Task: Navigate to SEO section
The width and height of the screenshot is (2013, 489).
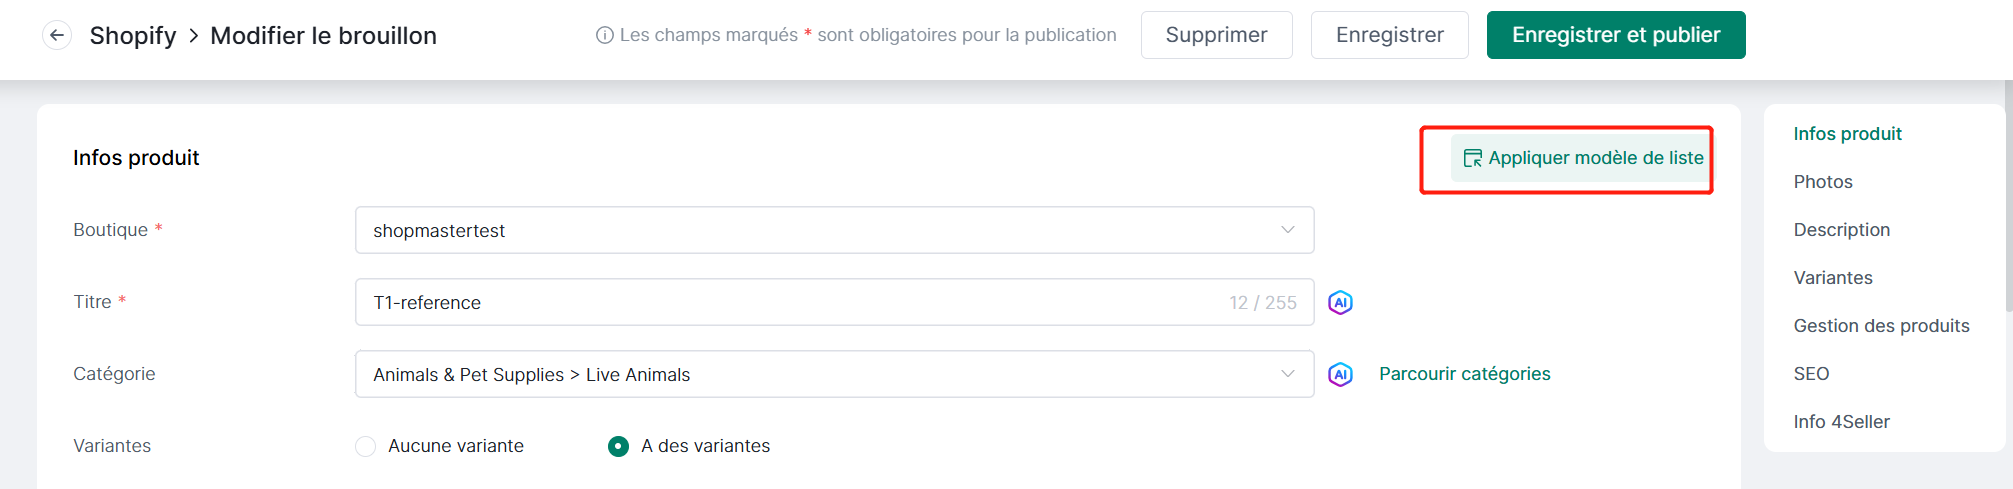Action: [1811, 374]
